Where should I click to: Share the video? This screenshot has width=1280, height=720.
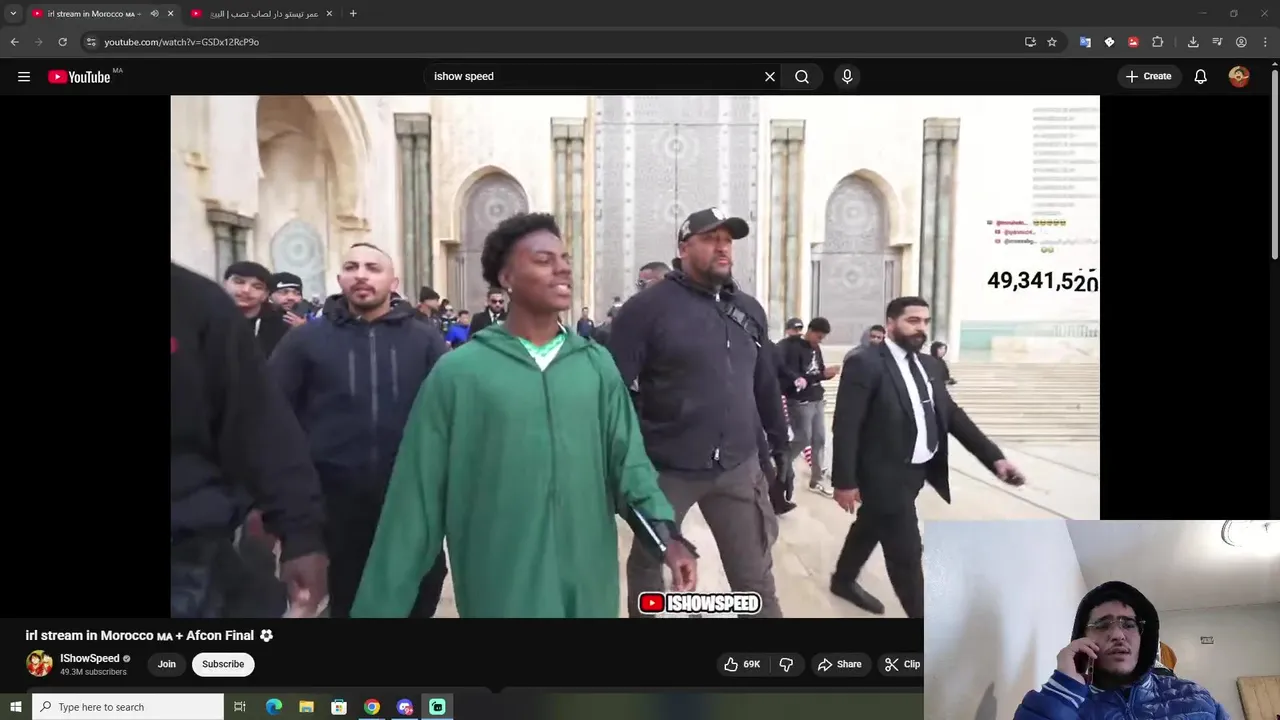point(839,664)
